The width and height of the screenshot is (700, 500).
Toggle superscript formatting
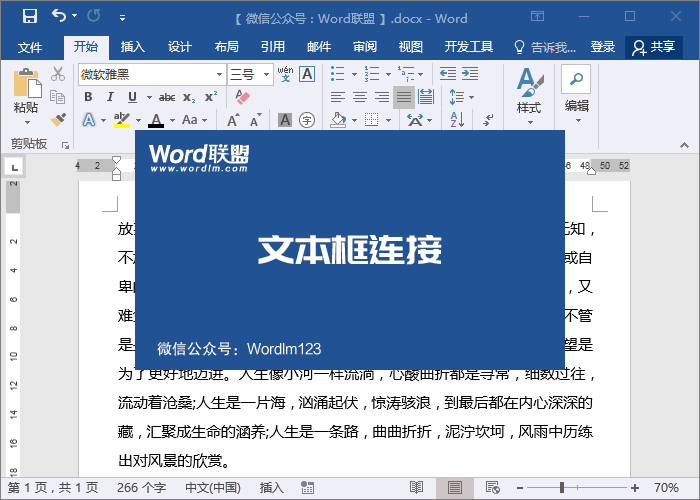211,96
